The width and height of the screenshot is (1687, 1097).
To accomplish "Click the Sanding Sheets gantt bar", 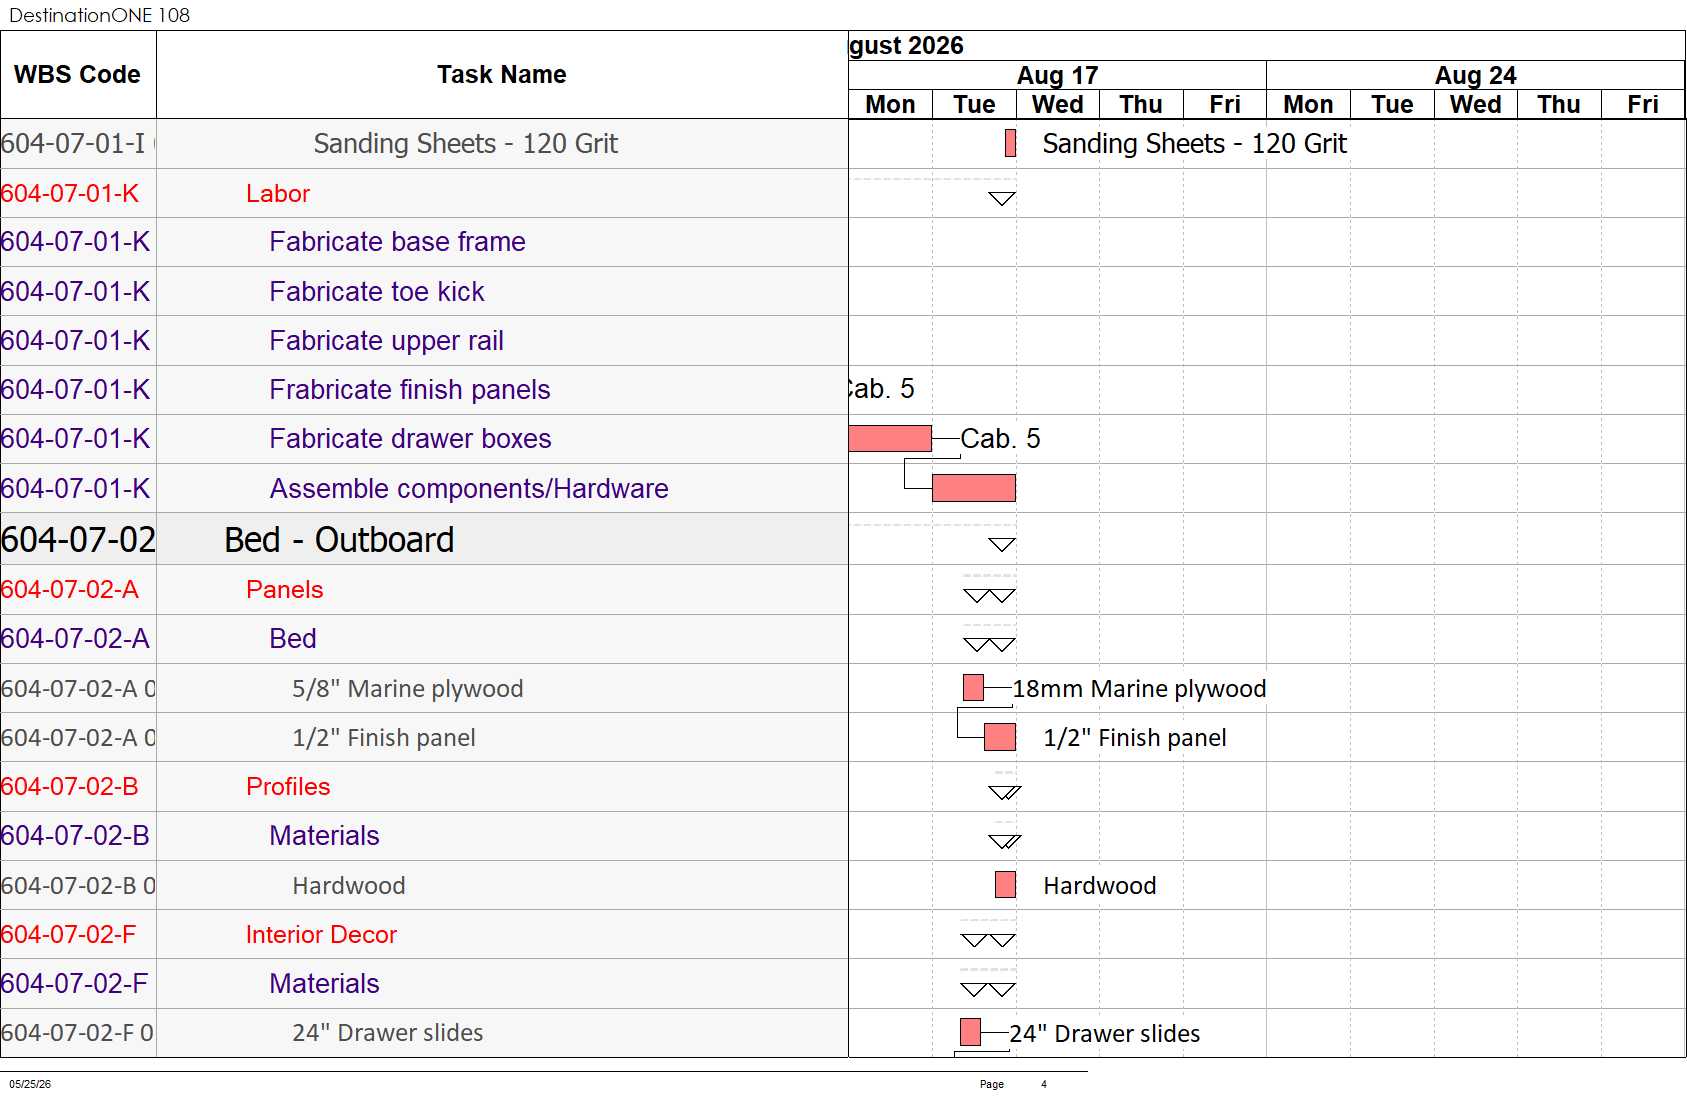I will click(x=1010, y=143).
